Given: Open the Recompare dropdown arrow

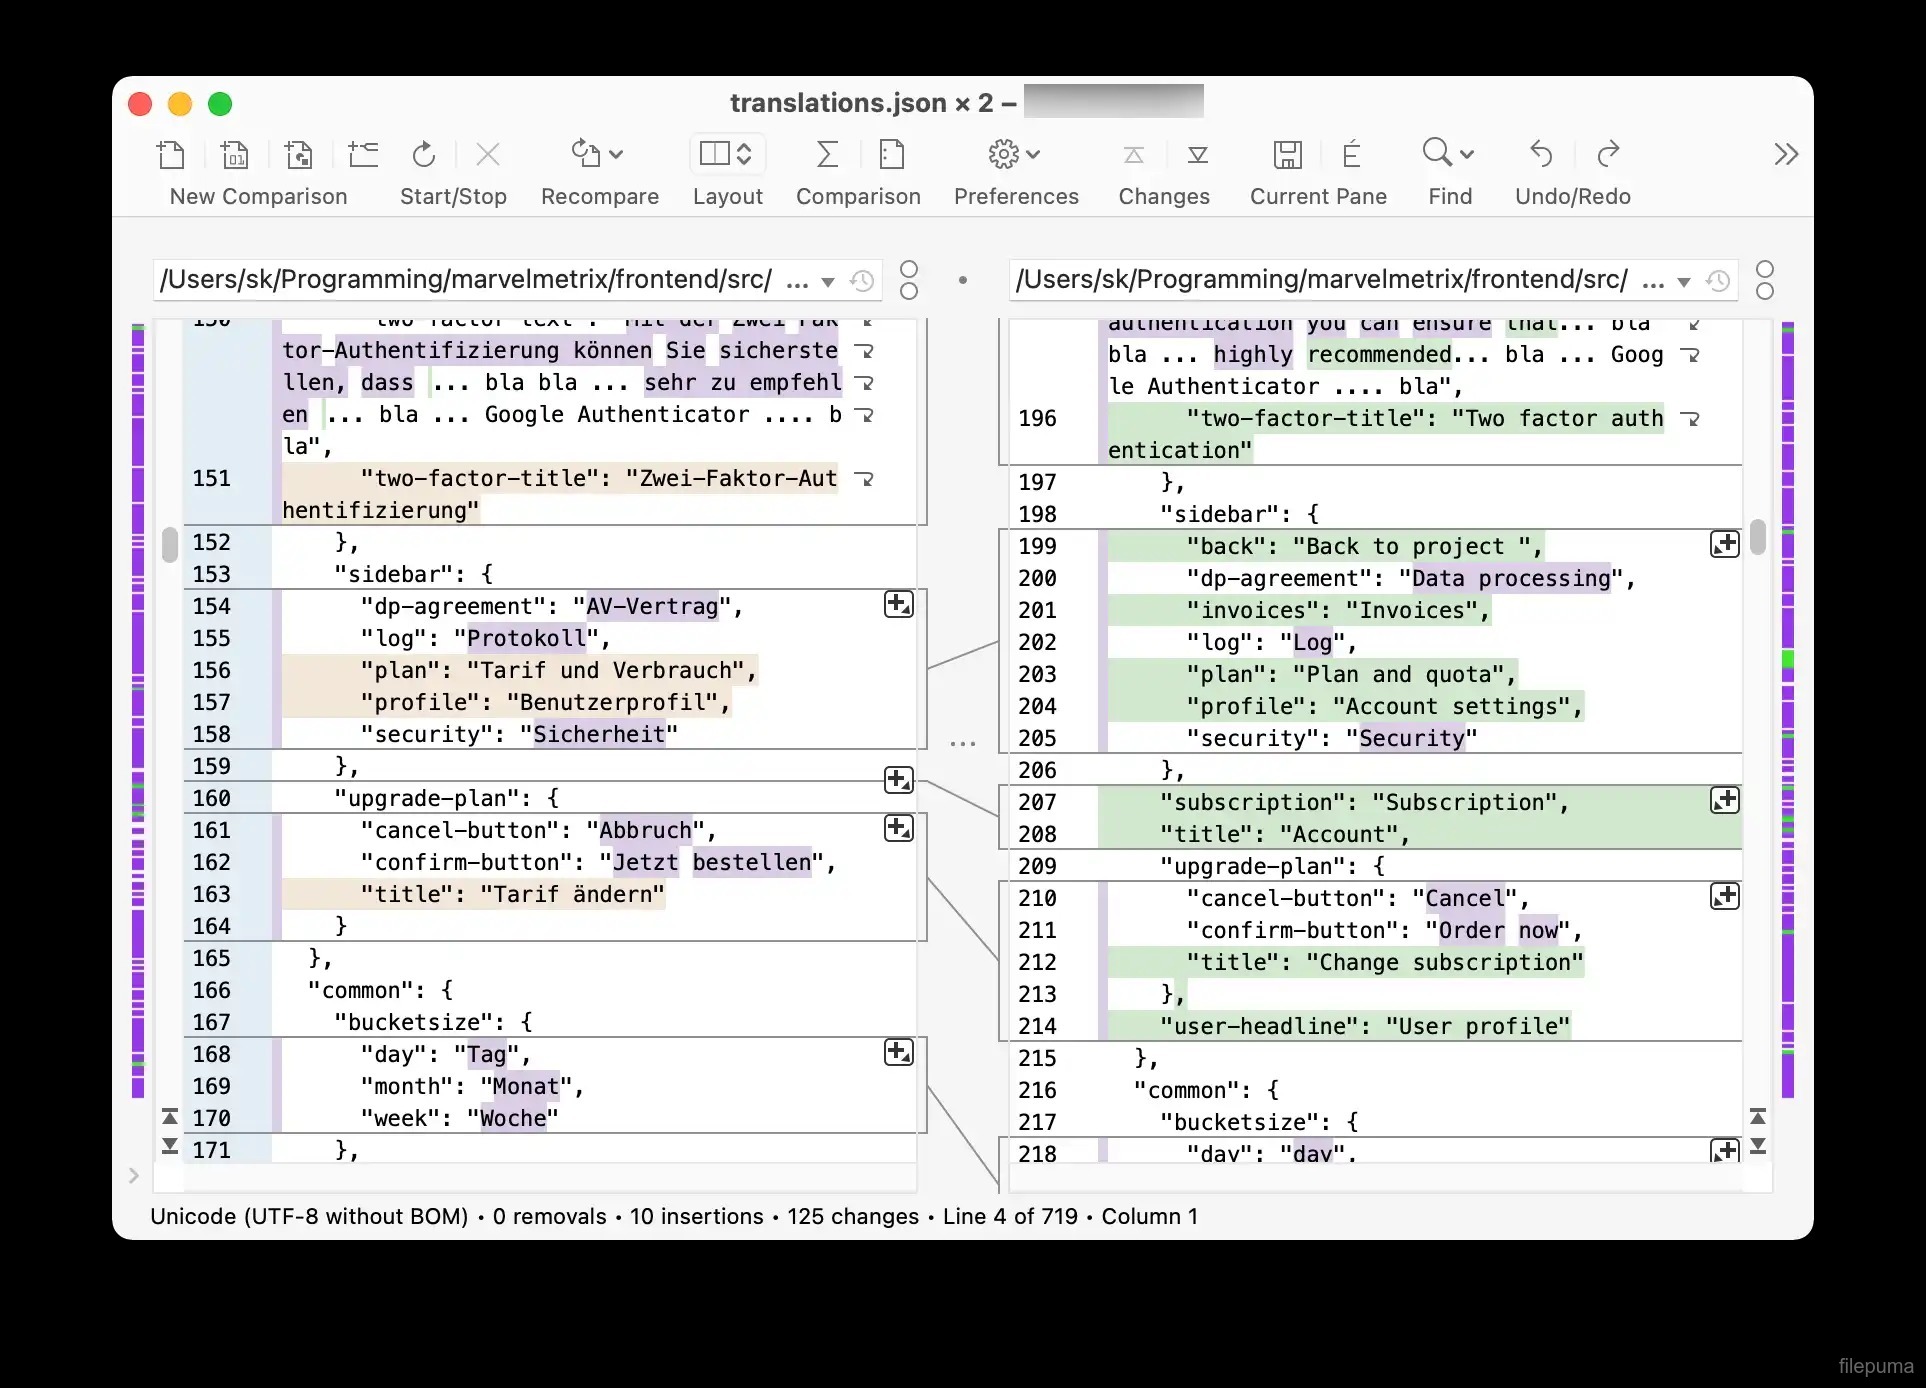Looking at the screenshot, I should 616,154.
